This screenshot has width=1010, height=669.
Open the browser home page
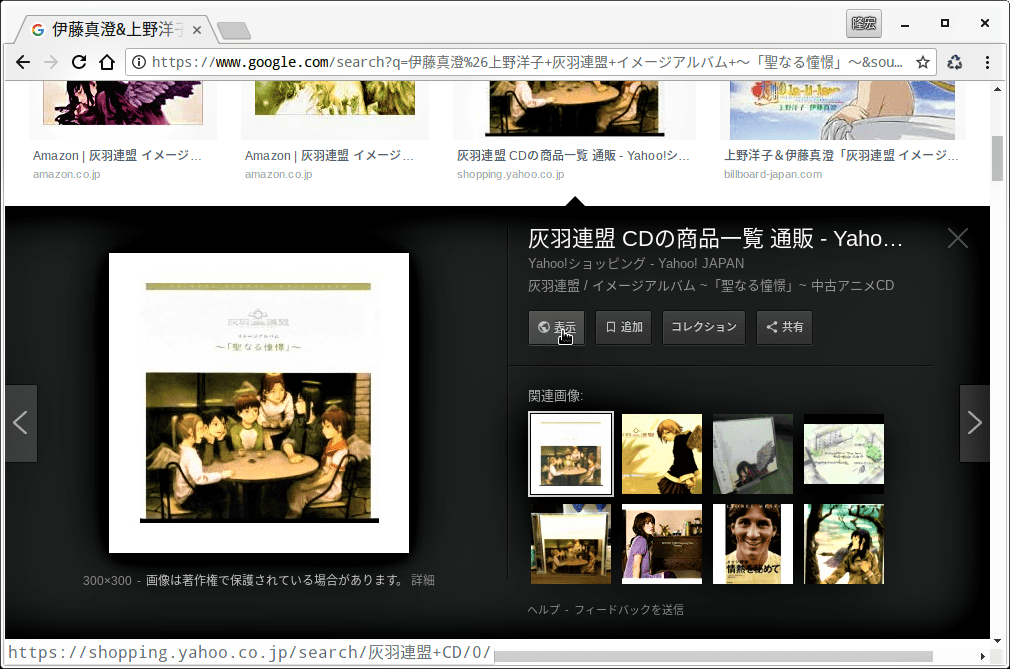click(x=107, y=62)
